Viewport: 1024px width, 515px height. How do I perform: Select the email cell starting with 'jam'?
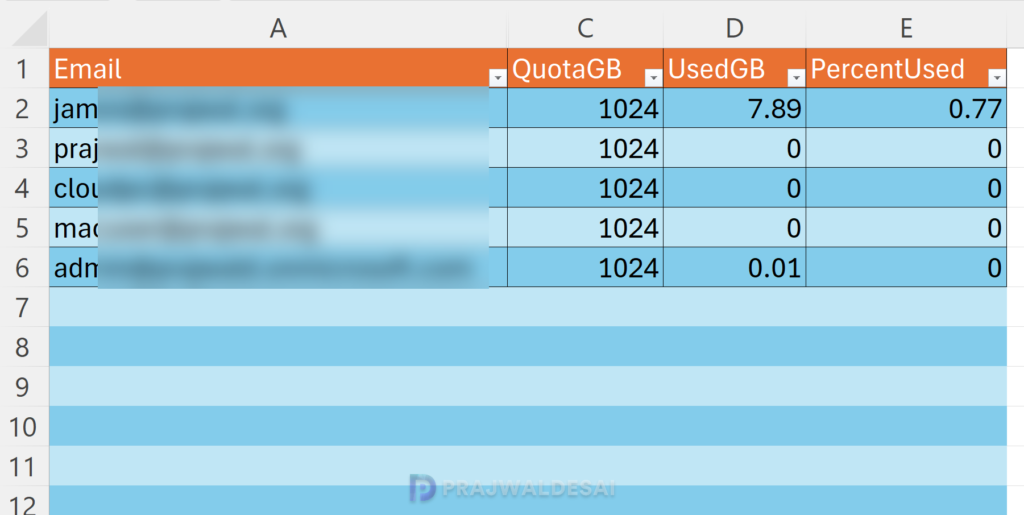coord(278,108)
